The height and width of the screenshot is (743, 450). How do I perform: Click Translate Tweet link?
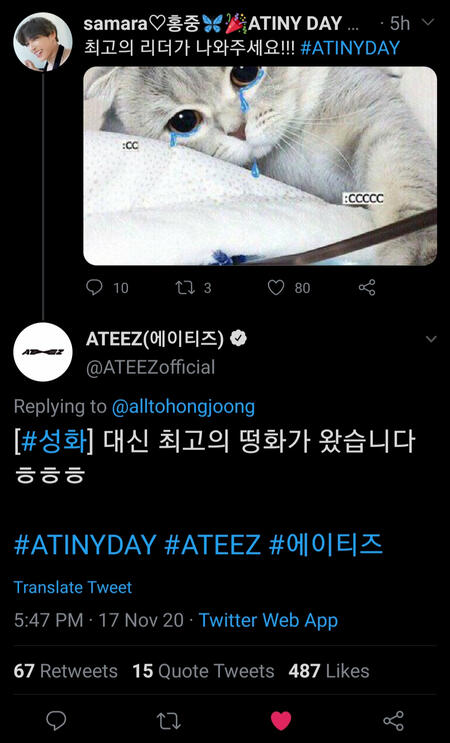coord(72,587)
